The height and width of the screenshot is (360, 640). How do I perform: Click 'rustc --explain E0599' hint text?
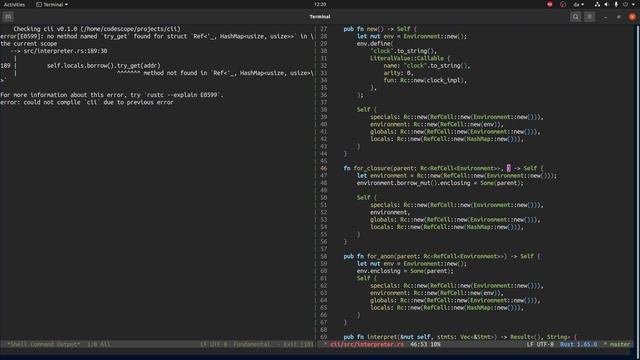[x=183, y=95]
